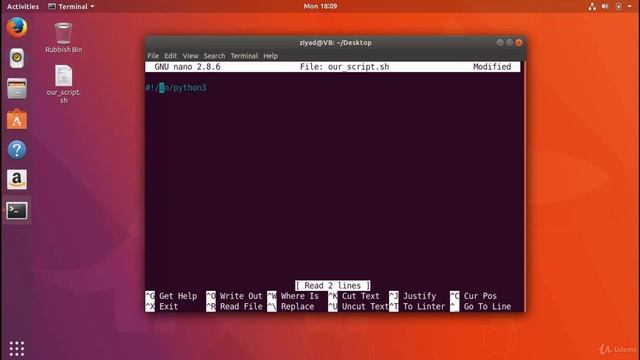Open the Edit menu in terminal
Viewport: 640px width, 360px height.
(x=171, y=56)
